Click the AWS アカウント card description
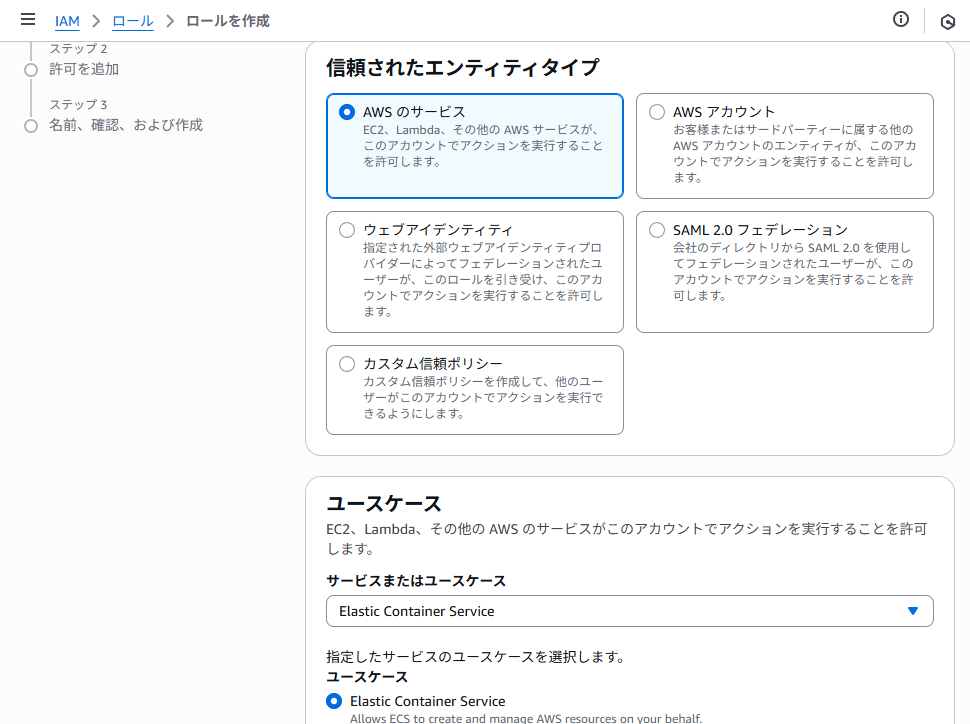The width and height of the screenshot is (970, 724). pos(795,153)
